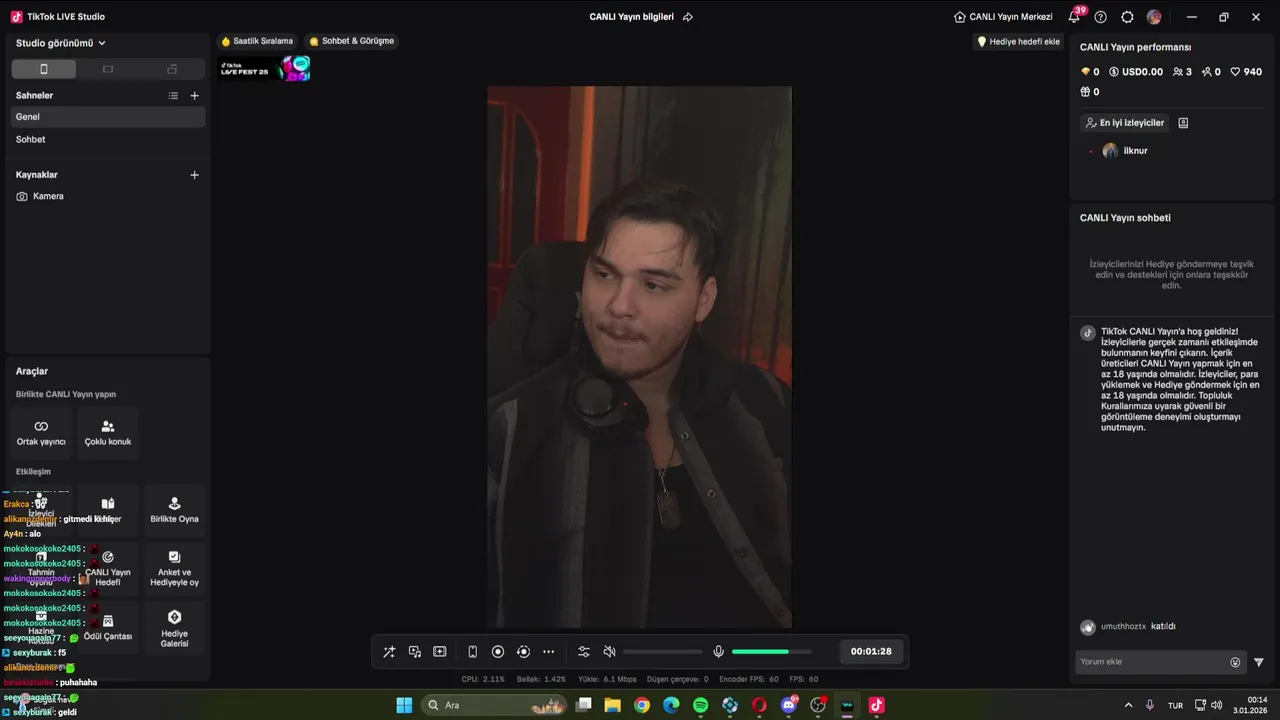1280x720 pixels.
Task: Open the media and music icon in control bar
Action: 415,652
